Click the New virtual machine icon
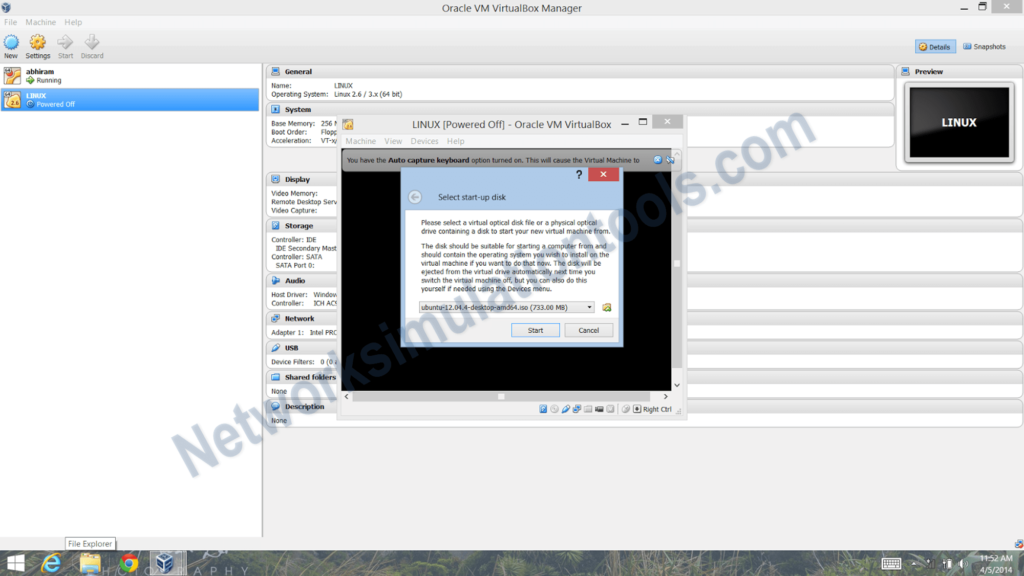The image size is (1024, 576). click(x=10, y=42)
